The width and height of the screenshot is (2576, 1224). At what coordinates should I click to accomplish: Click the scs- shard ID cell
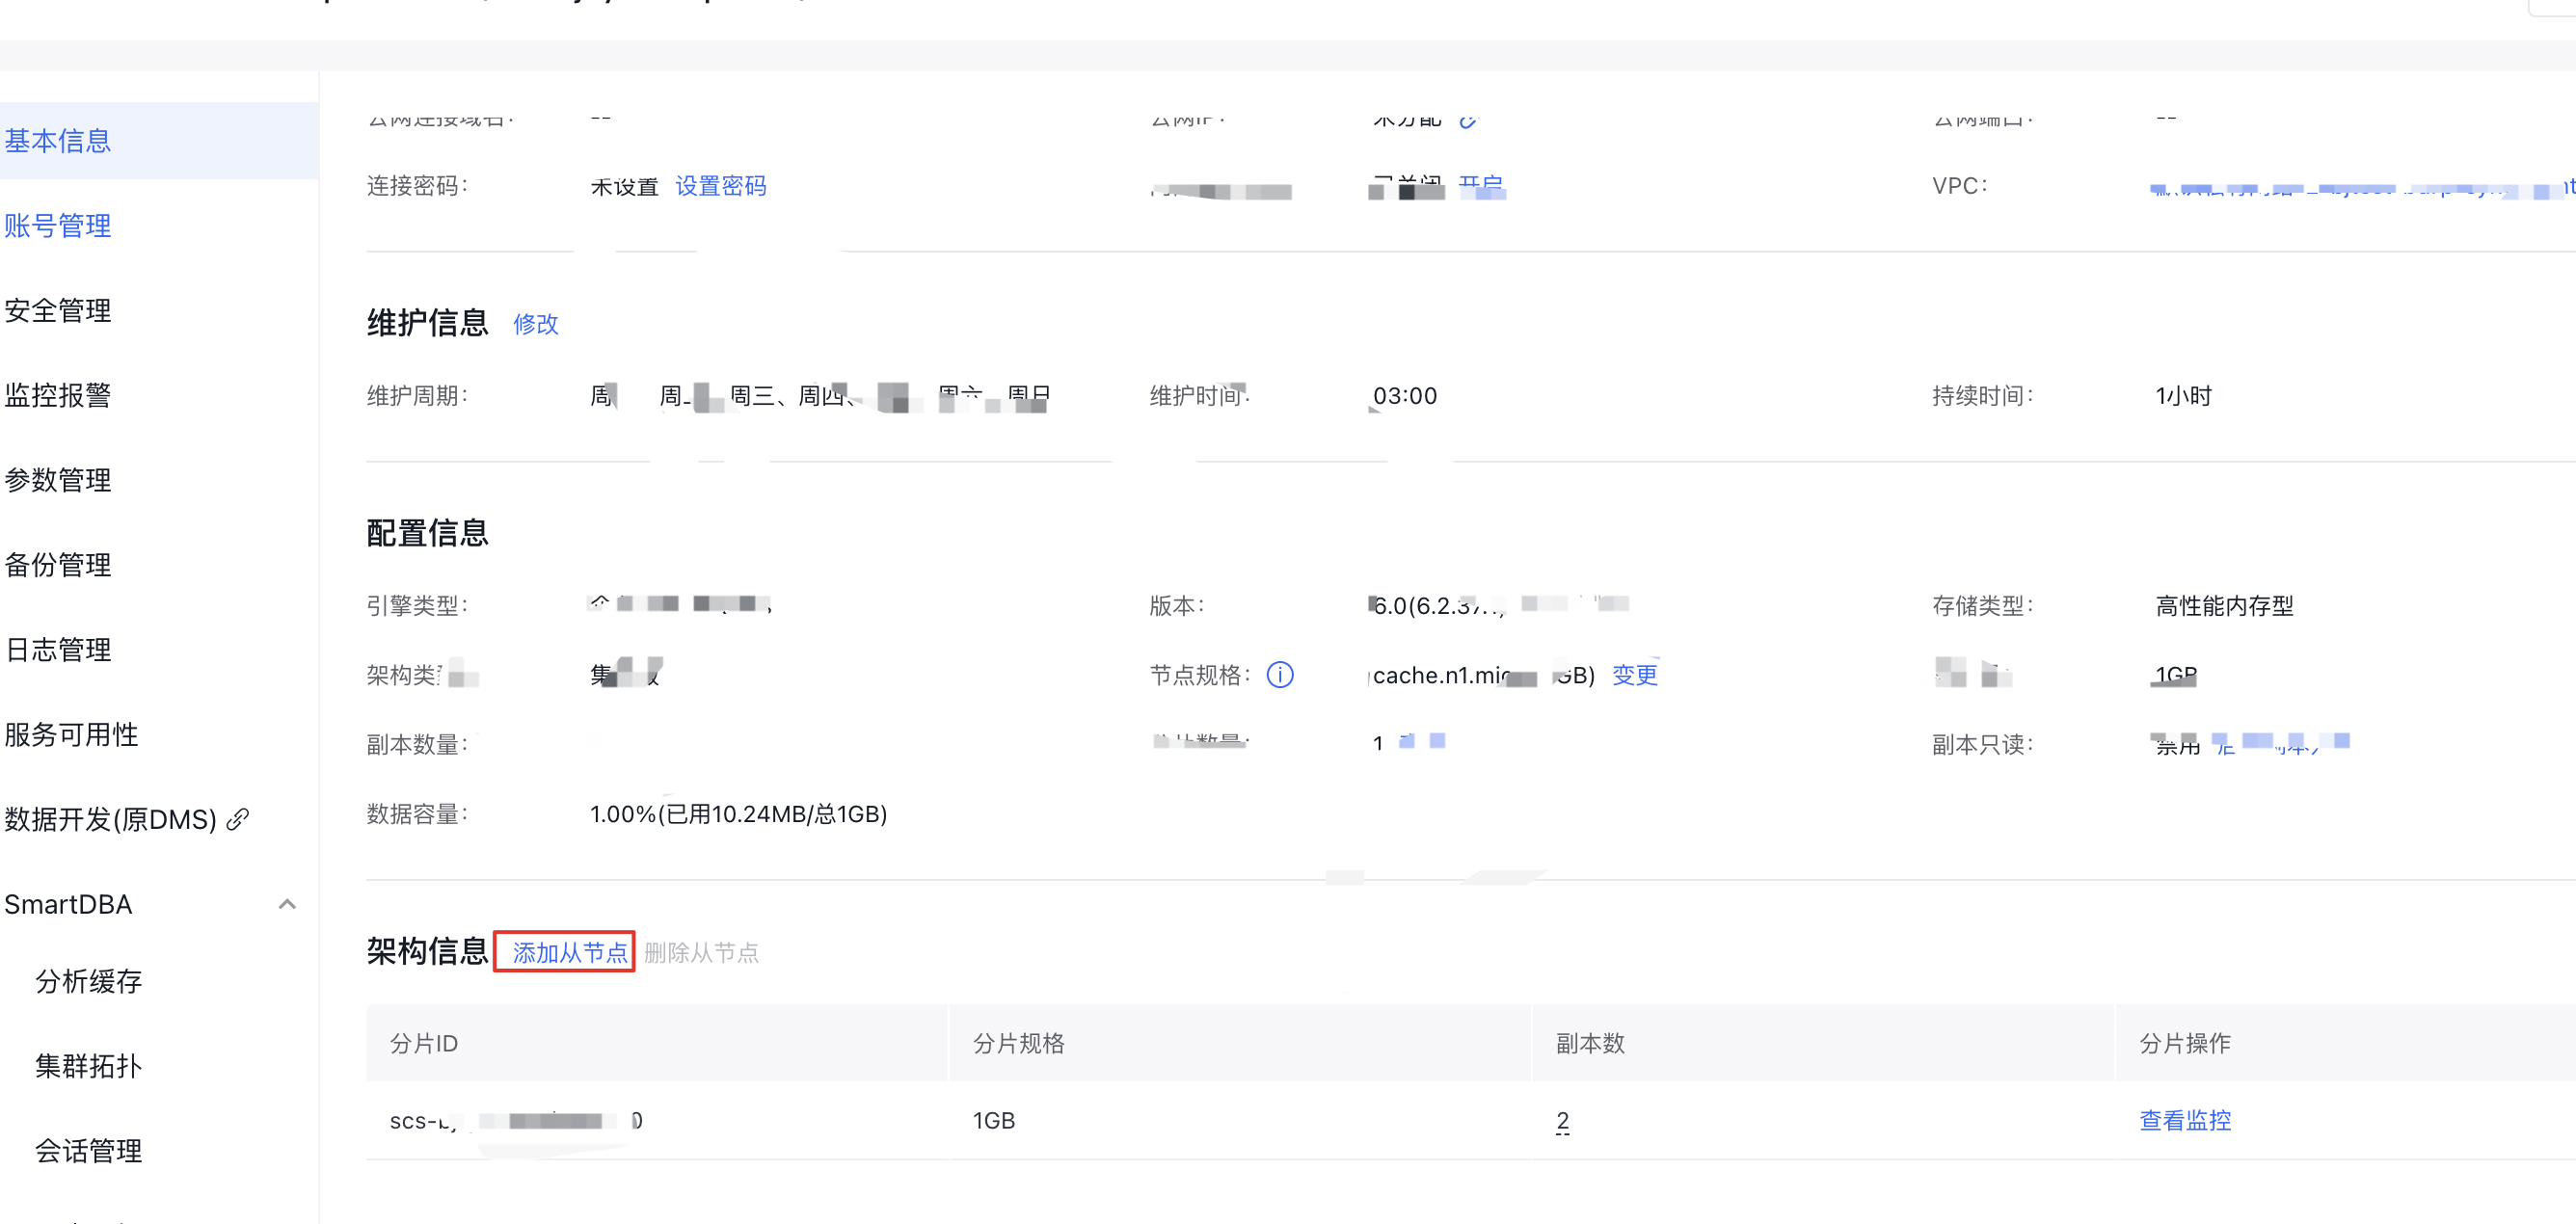(x=516, y=1121)
